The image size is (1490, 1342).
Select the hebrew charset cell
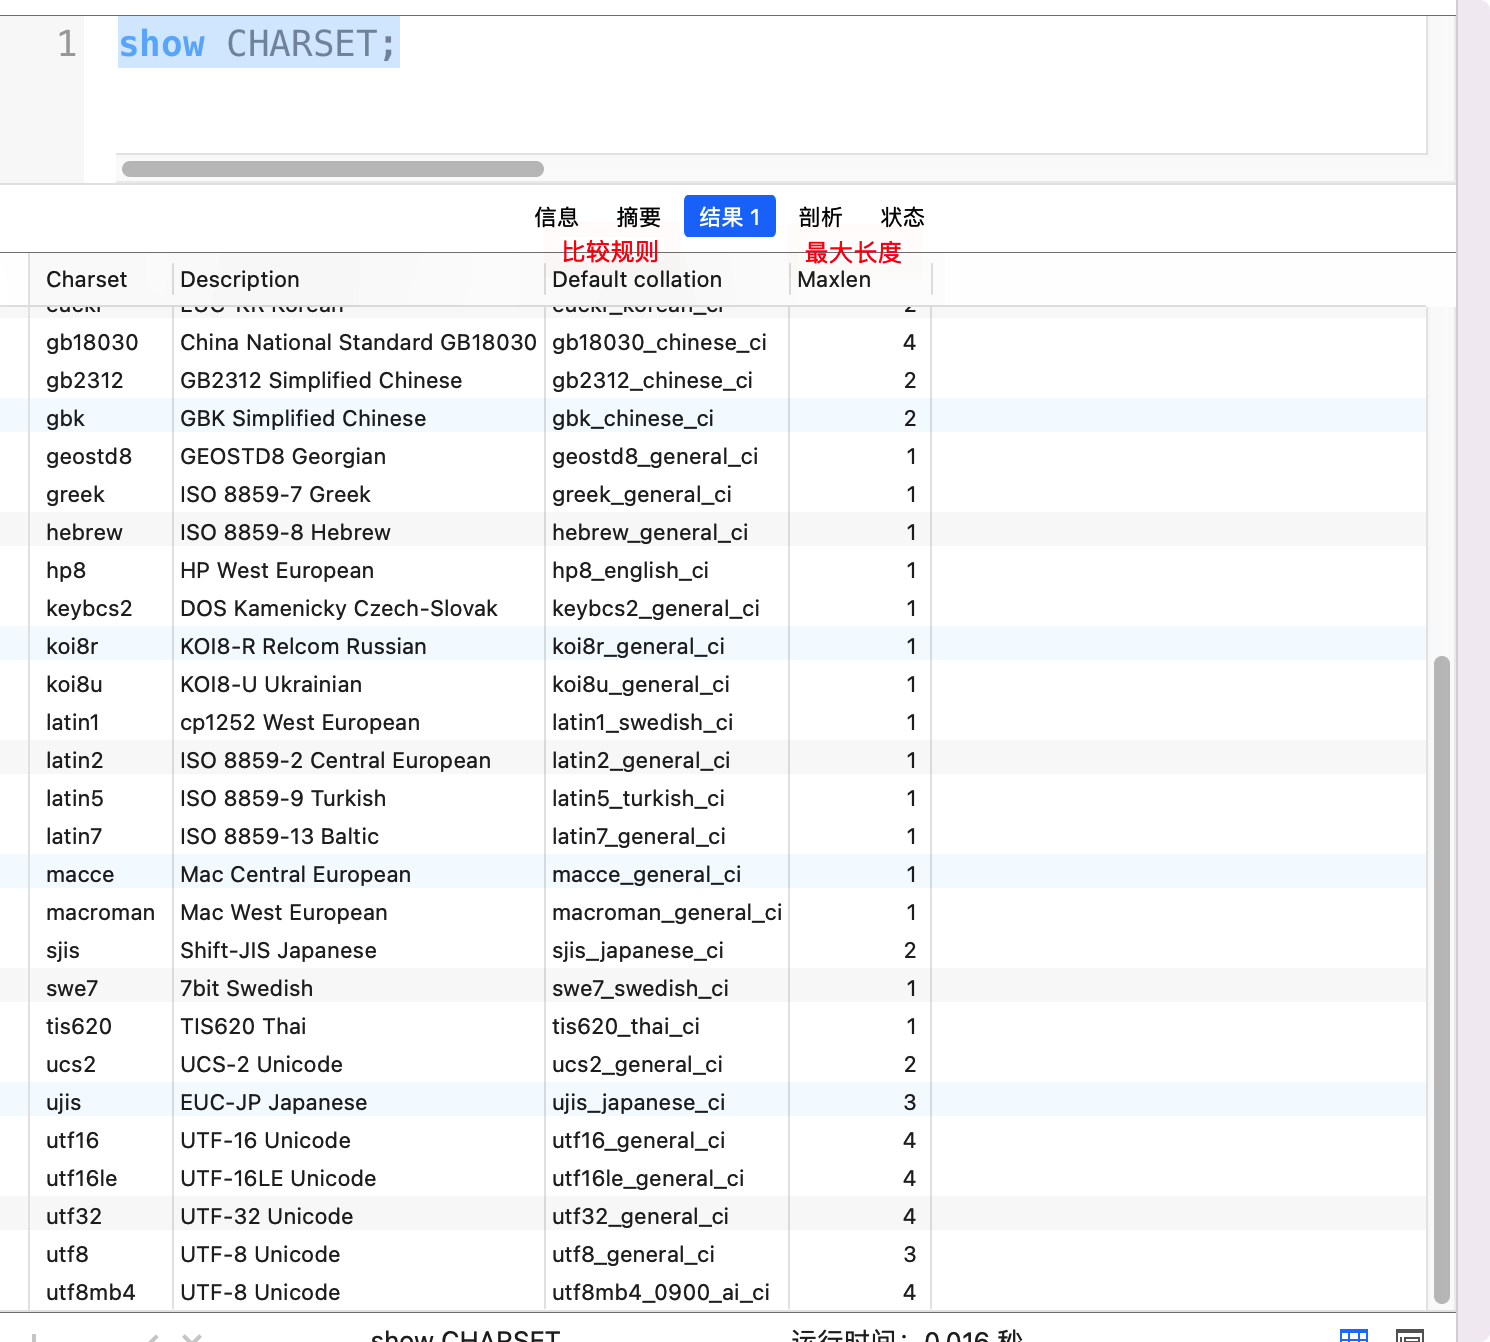(x=84, y=532)
